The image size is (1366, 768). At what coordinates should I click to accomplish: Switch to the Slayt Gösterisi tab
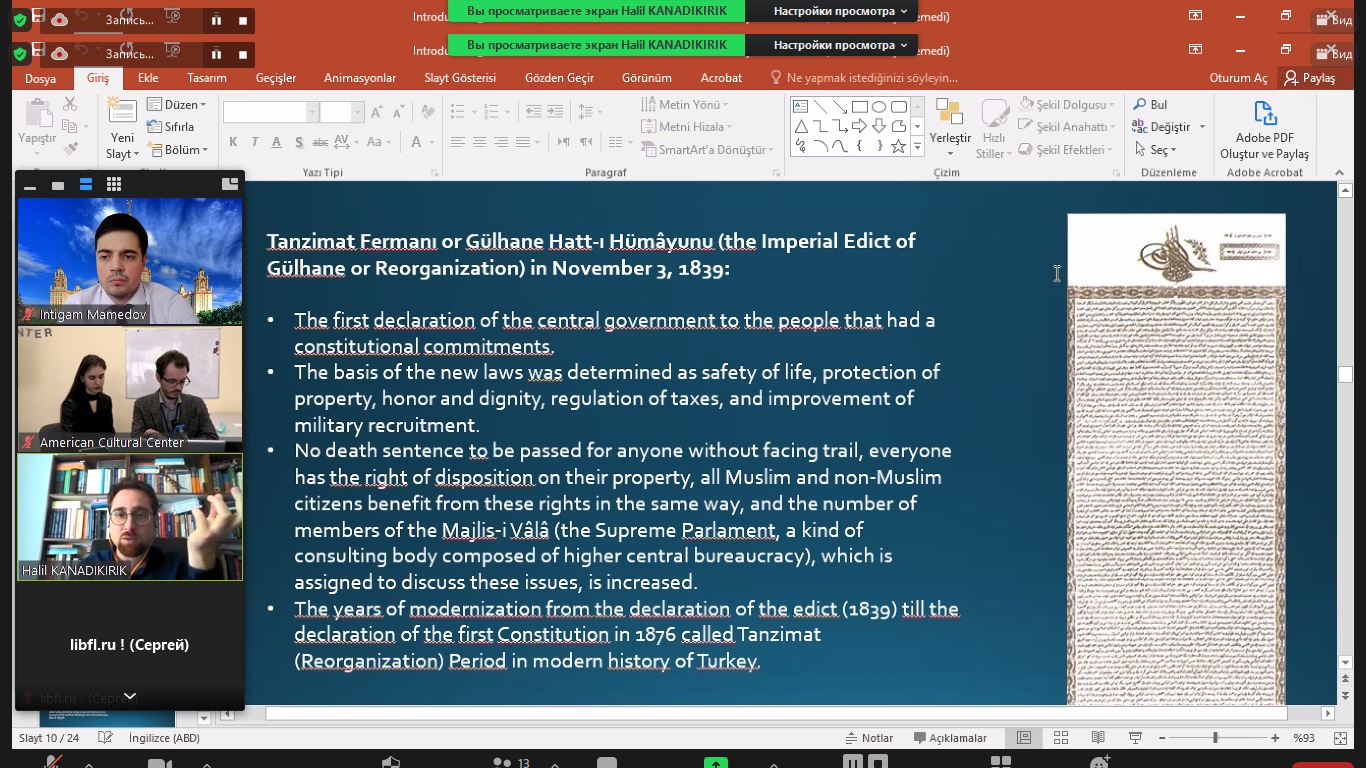pyautogui.click(x=460, y=78)
